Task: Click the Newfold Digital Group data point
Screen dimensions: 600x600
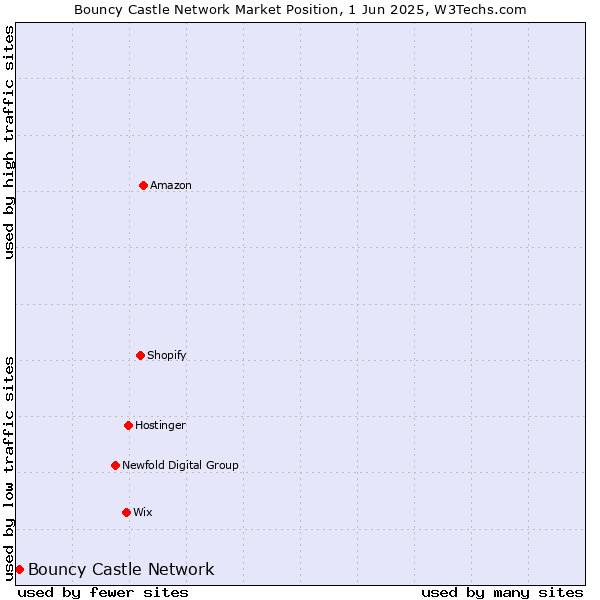Action: pyautogui.click(x=116, y=465)
